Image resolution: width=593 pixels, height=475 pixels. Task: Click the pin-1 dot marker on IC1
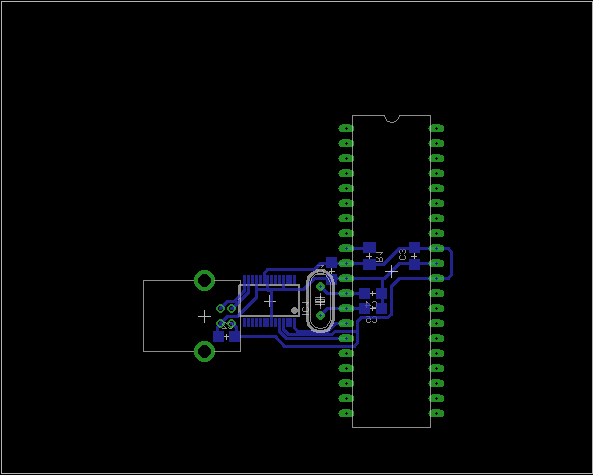[294, 310]
